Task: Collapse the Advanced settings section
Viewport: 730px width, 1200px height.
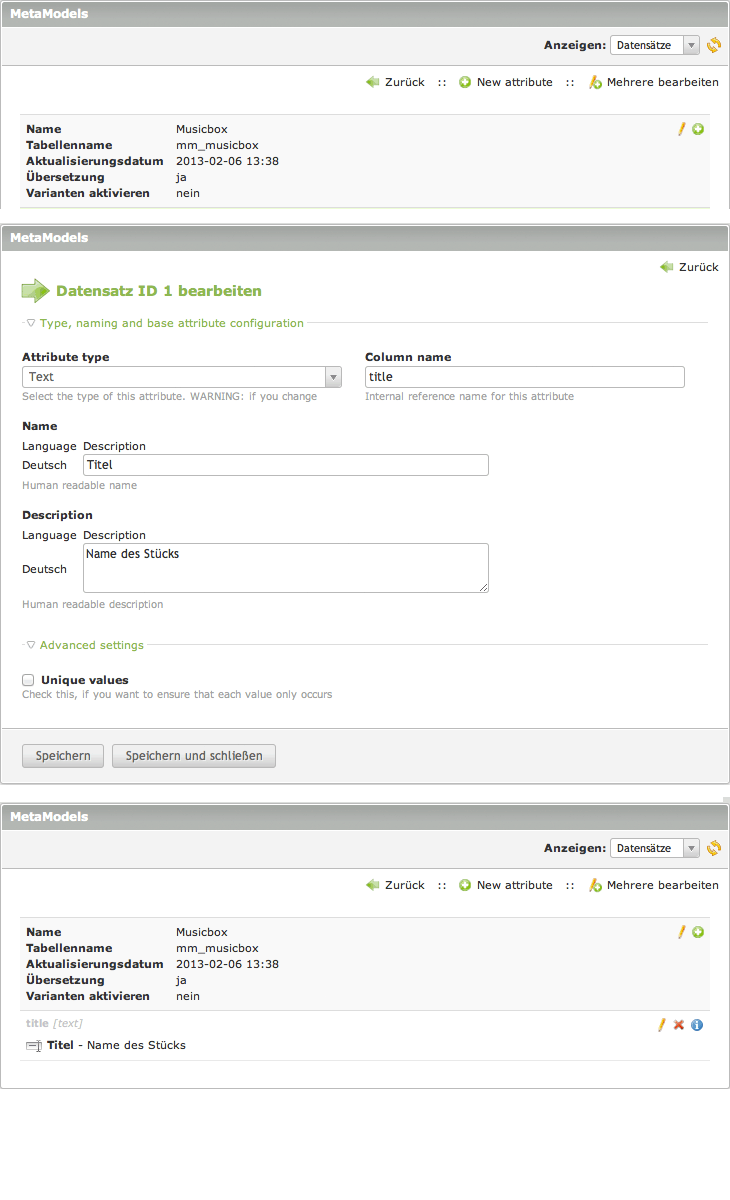Action: pos(91,645)
